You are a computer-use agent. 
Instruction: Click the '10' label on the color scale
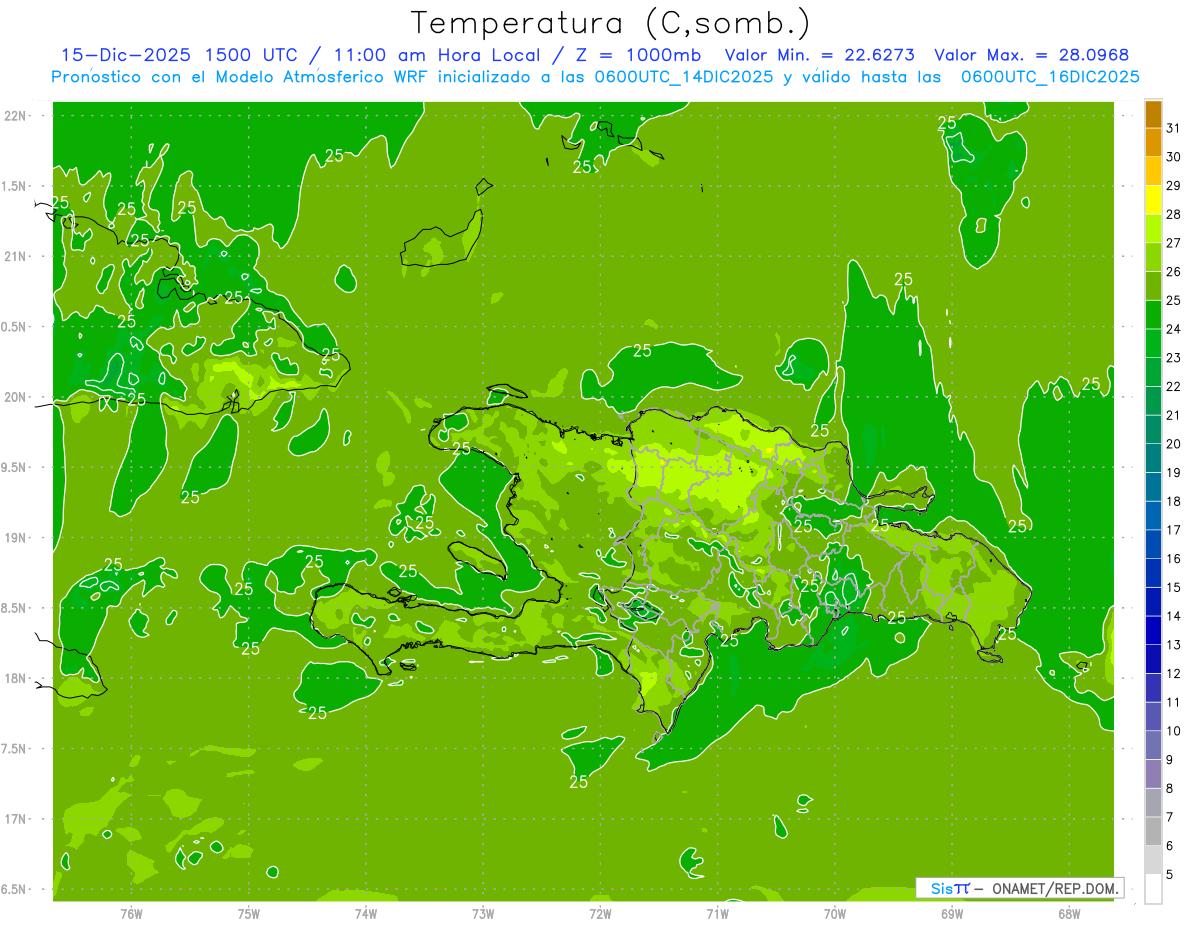tap(1174, 731)
